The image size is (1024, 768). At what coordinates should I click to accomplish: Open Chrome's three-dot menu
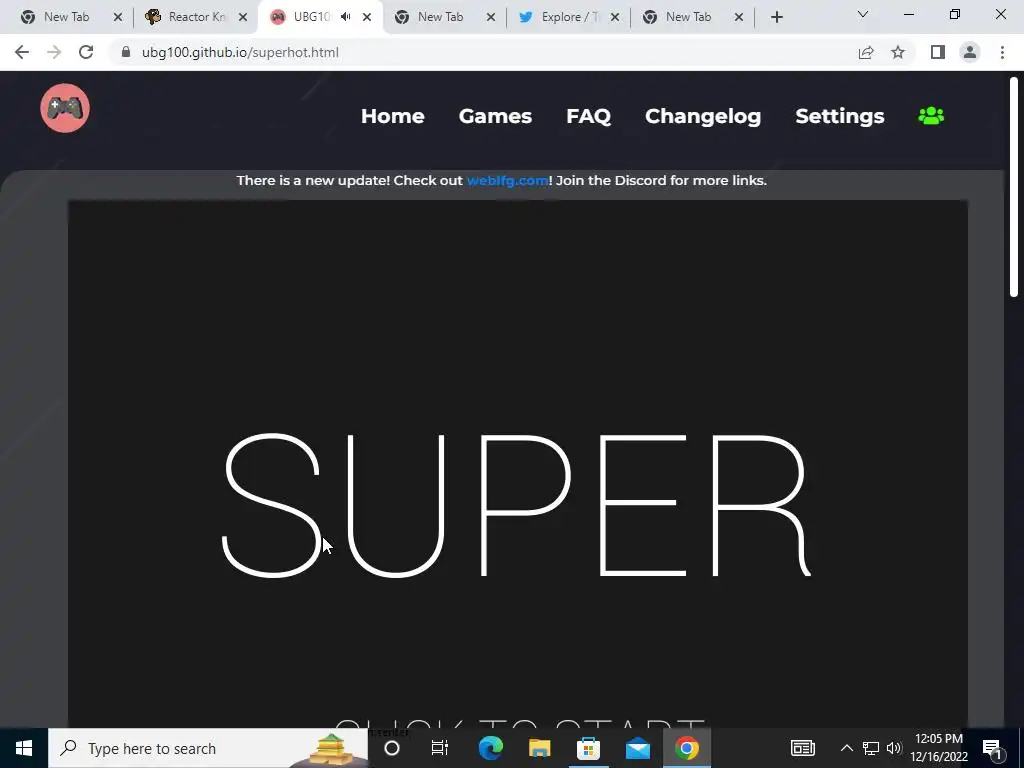click(1002, 52)
